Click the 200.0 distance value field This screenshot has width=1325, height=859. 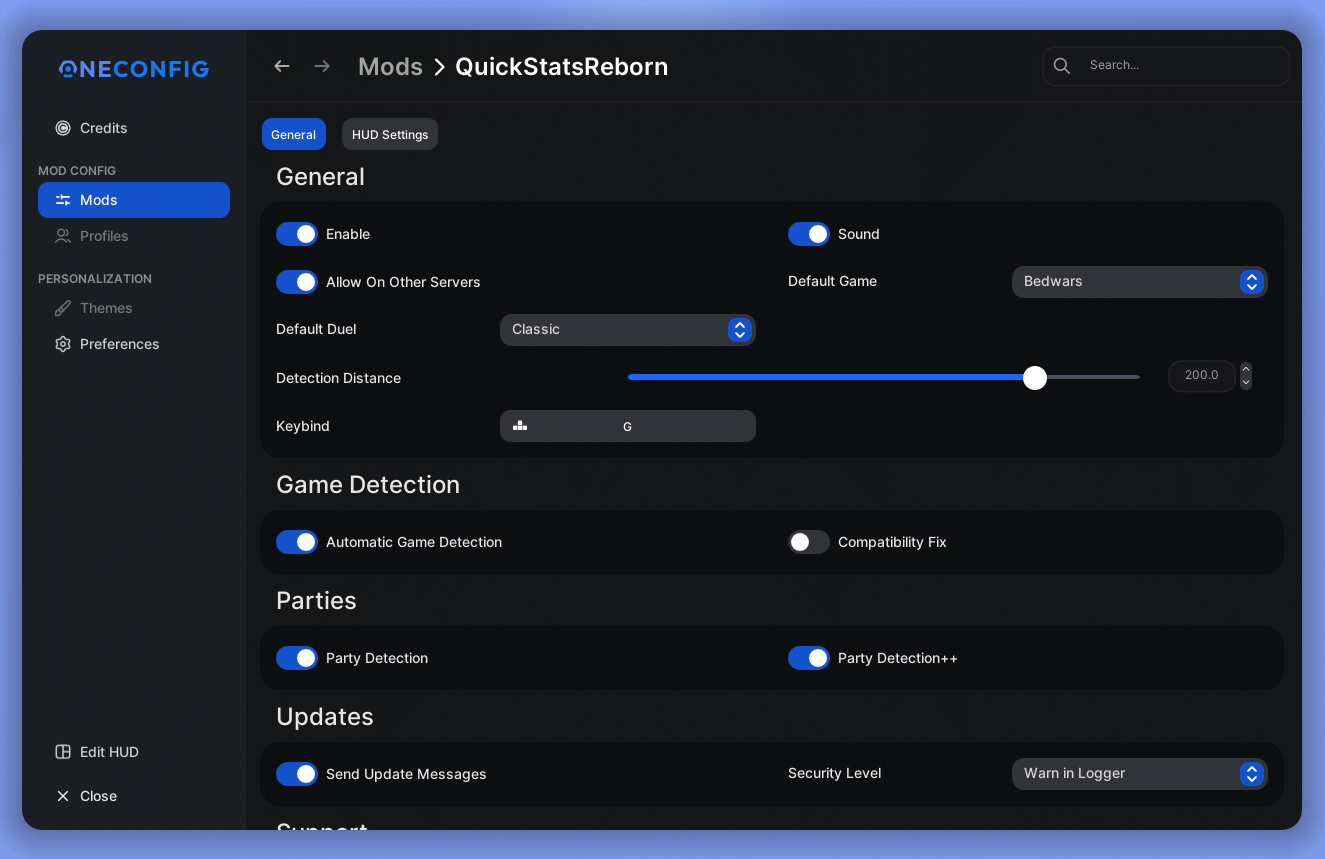(x=1202, y=376)
